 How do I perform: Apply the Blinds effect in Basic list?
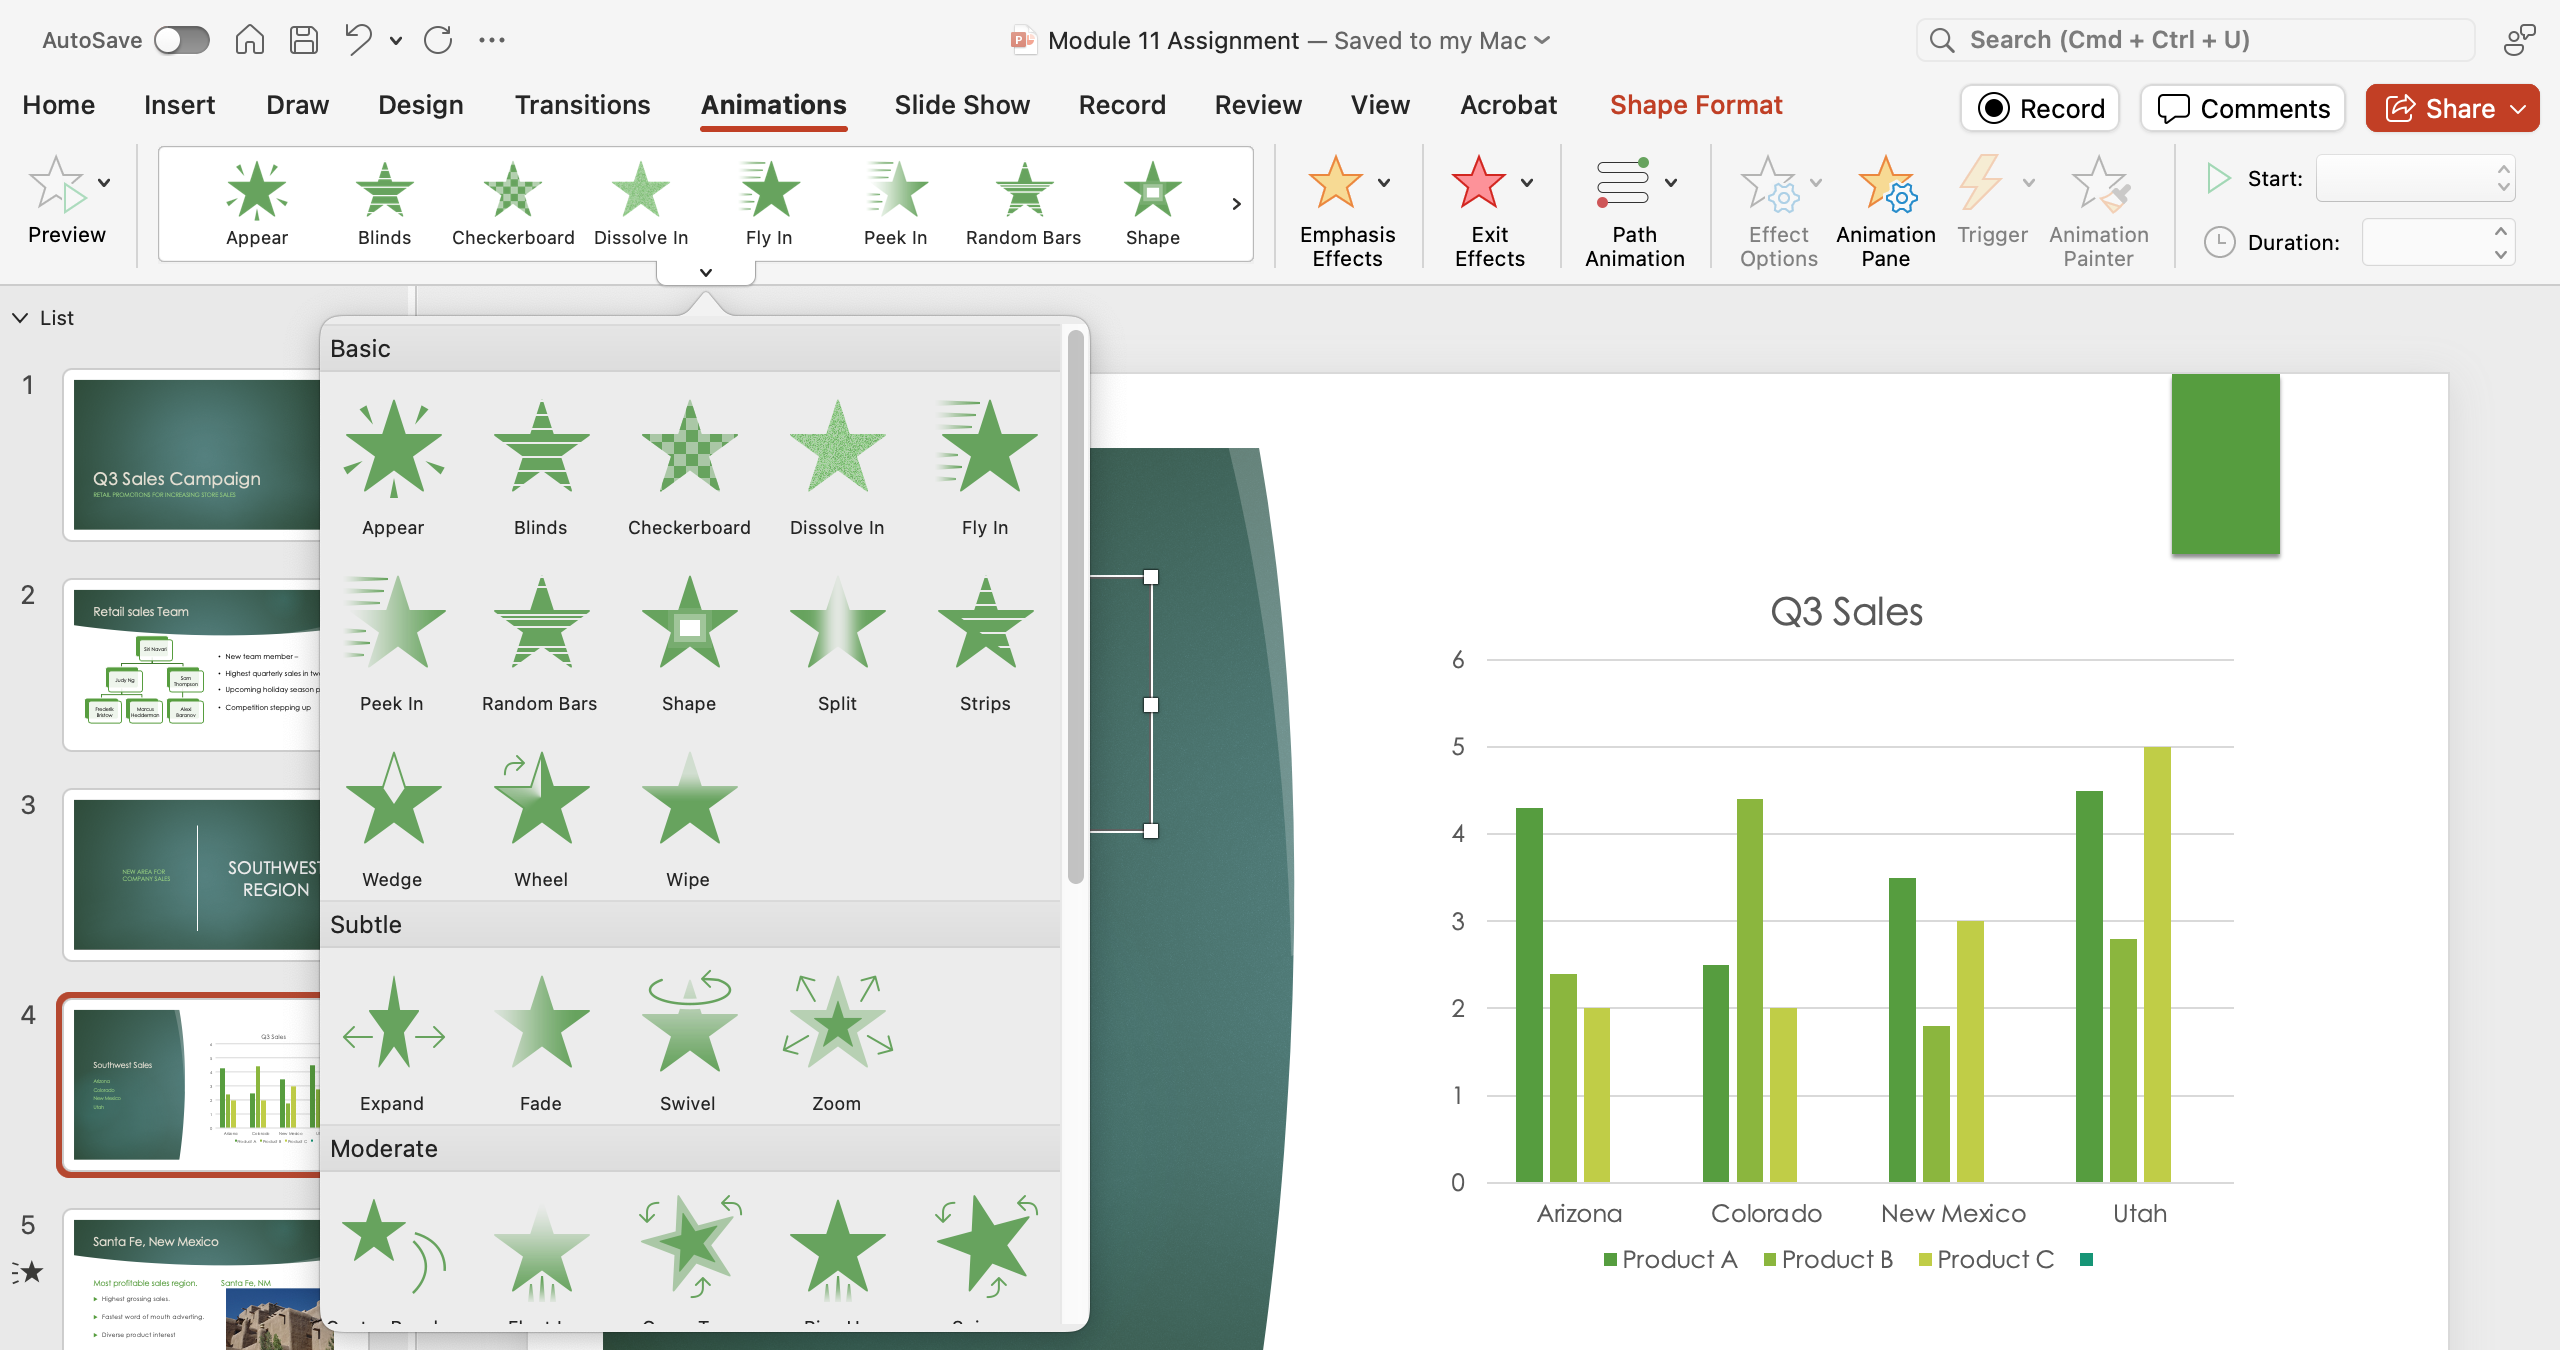click(541, 468)
